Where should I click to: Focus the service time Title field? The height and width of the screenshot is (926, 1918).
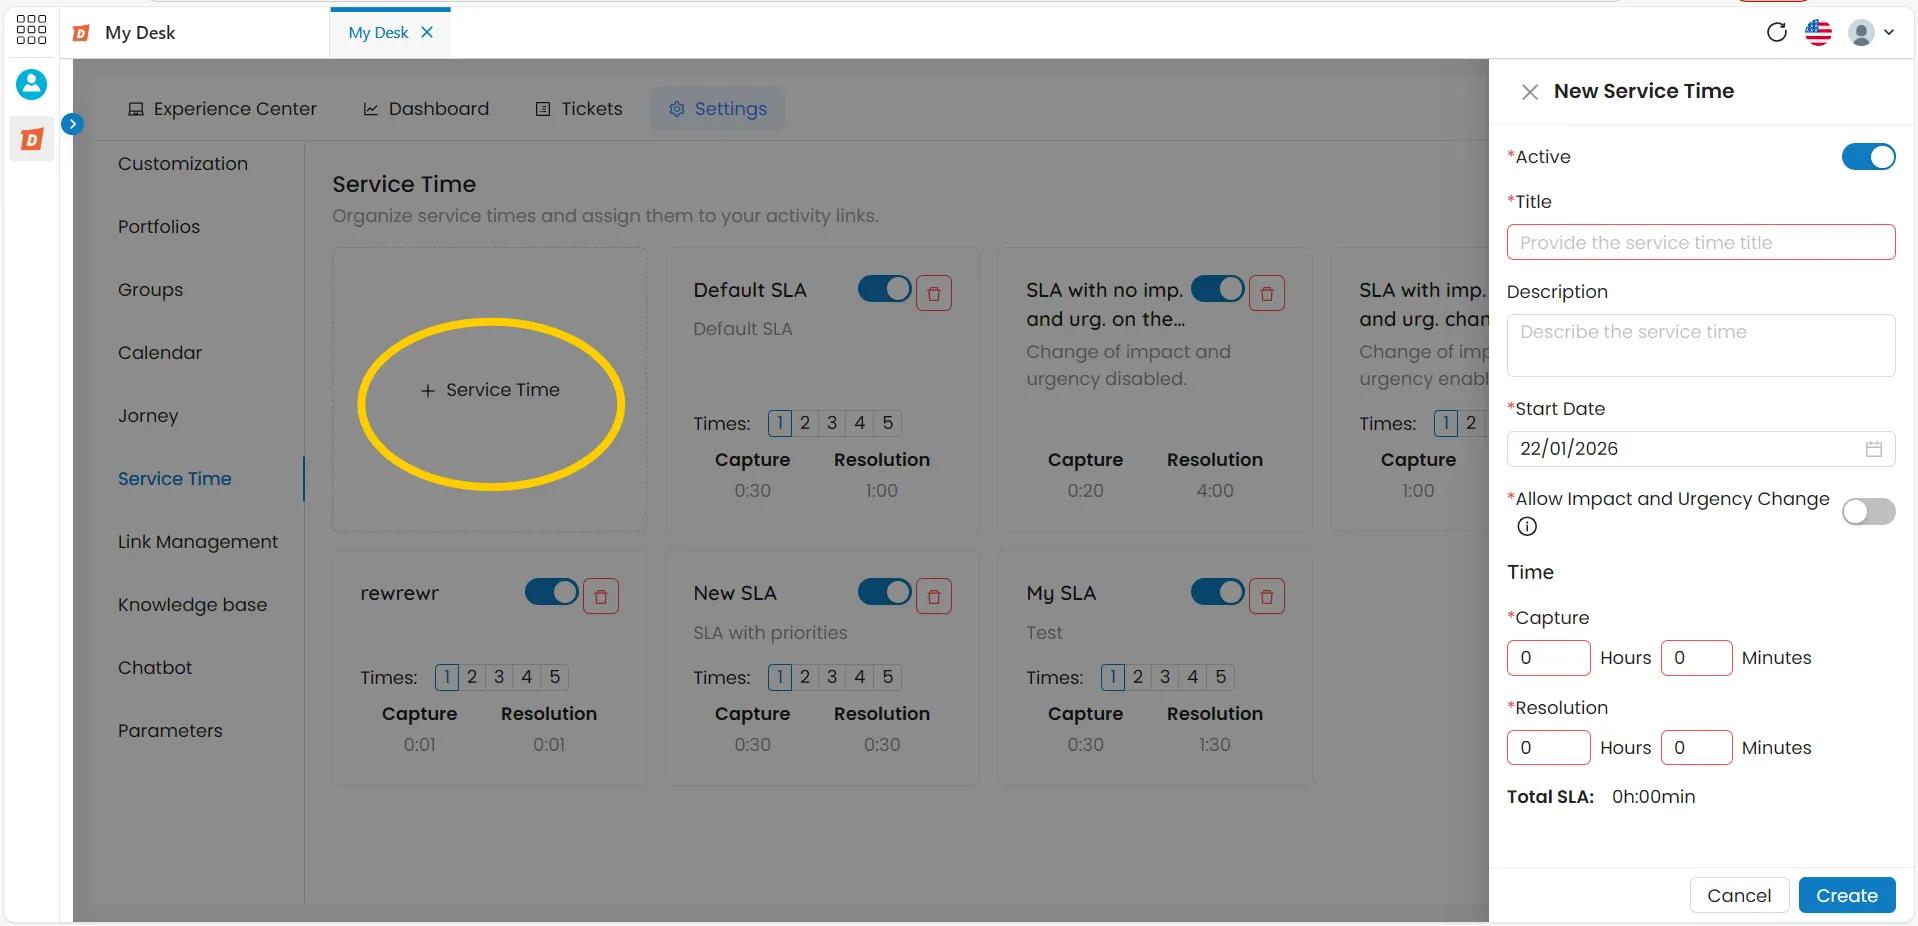1700,243
